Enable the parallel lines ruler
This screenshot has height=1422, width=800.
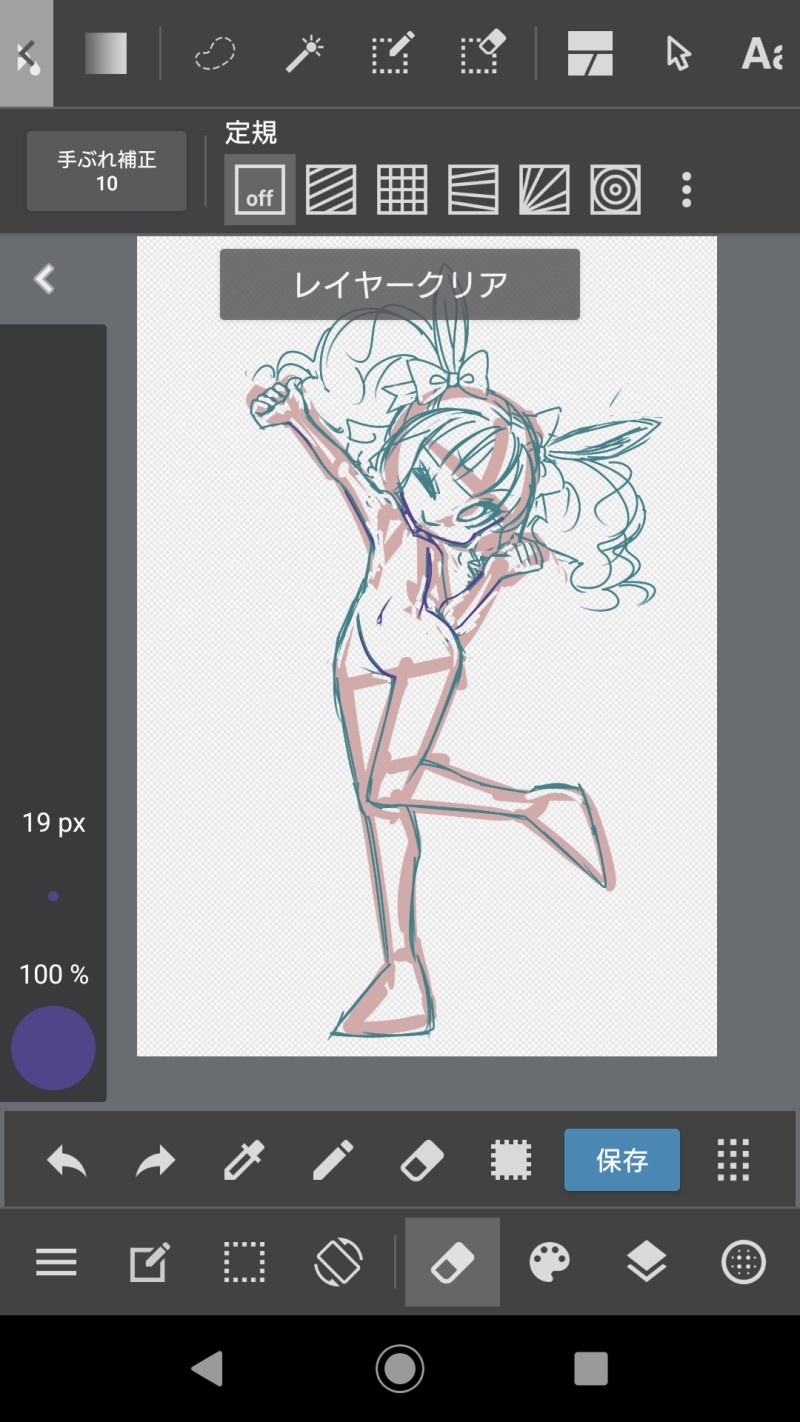click(331, 189)
